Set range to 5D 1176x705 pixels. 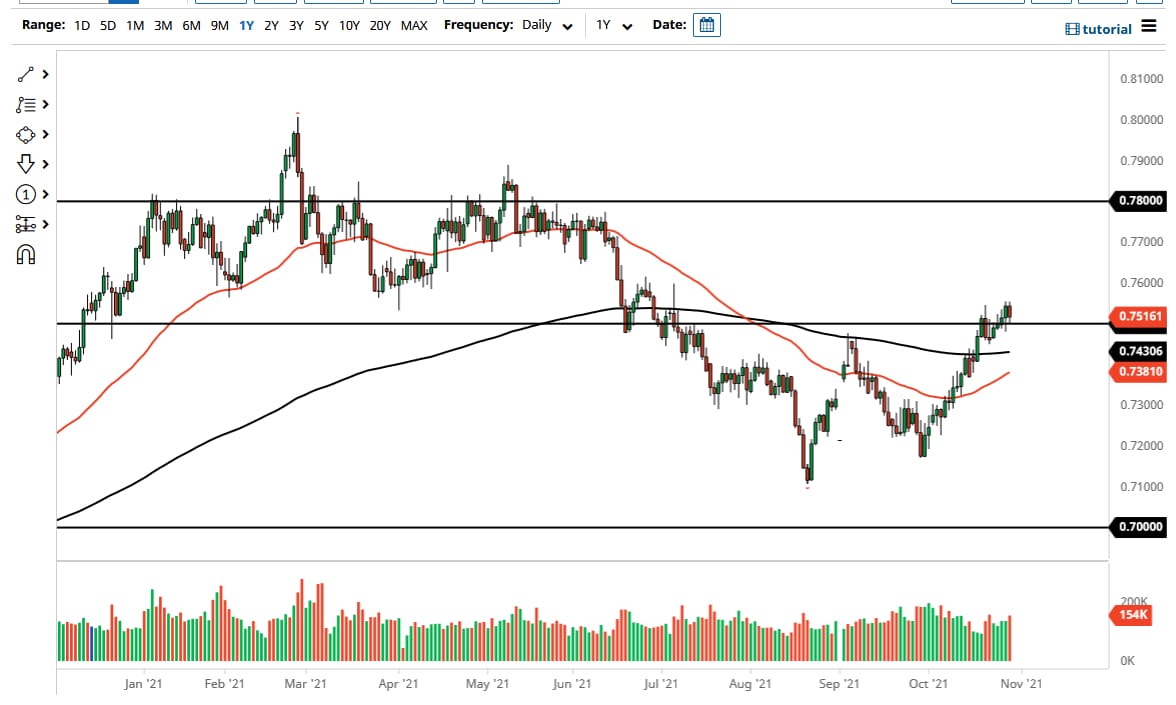click(108, 26)
